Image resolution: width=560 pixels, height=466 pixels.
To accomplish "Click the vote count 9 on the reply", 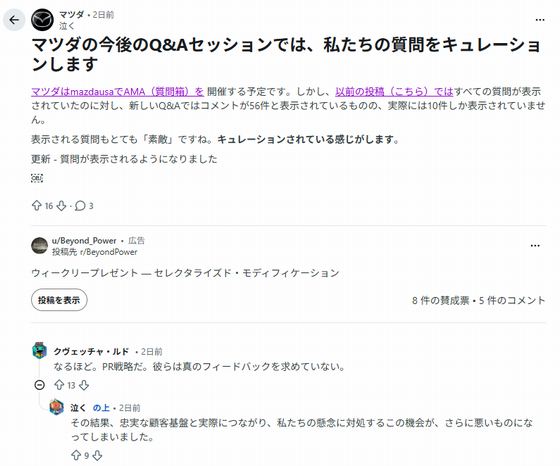I will tap(86, 456).
